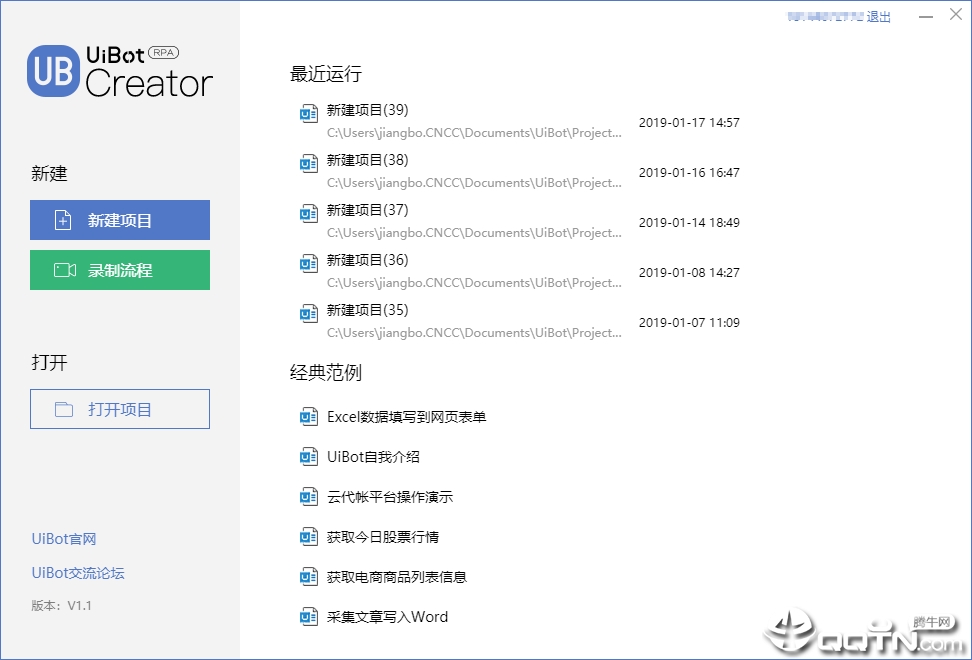Image resolution: width=972 pixels, height=660 pixels.
Task: Close the UiBot Creator window
Action: [956, 14]
